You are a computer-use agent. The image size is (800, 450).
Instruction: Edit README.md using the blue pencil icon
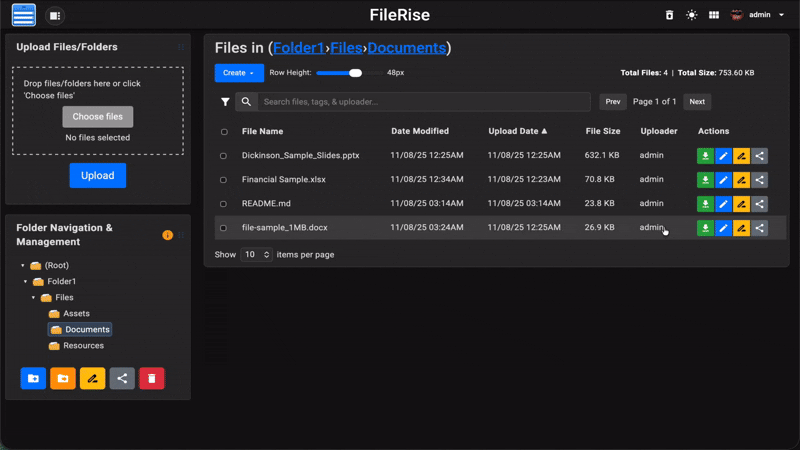[x=723, y=204]
